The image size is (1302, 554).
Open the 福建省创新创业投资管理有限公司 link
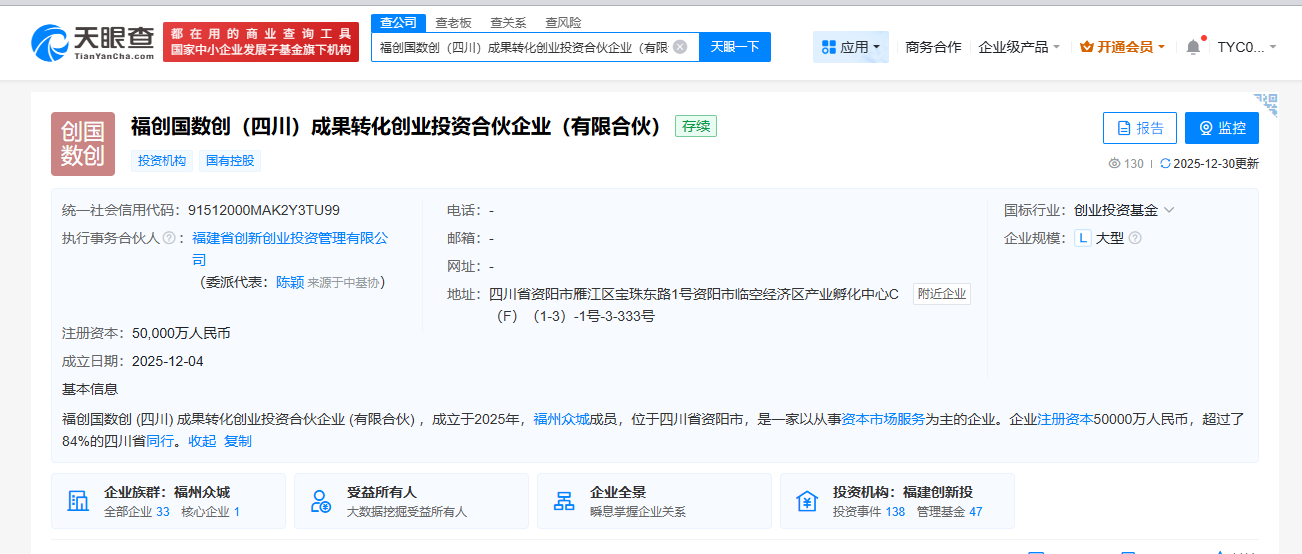click(290, 238)
